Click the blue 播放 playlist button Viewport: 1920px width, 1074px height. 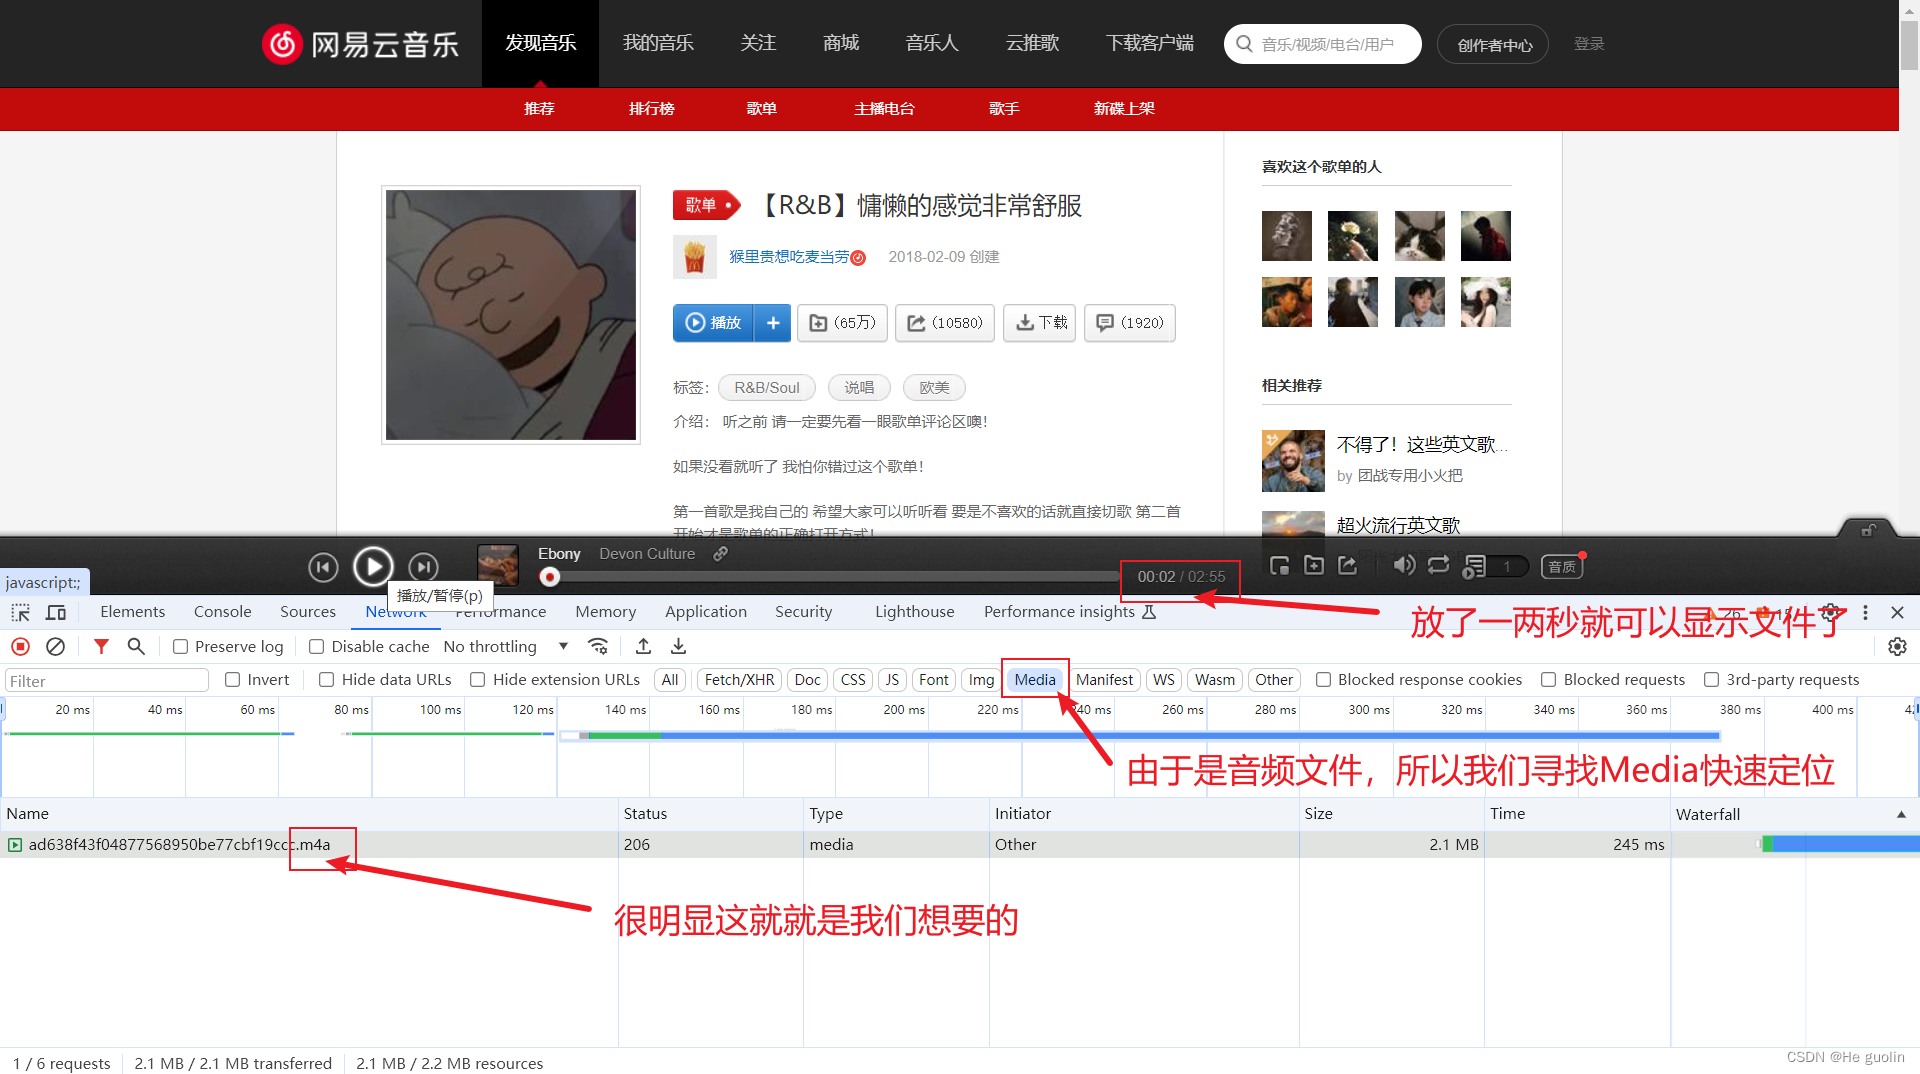click(x=713, y=323)
